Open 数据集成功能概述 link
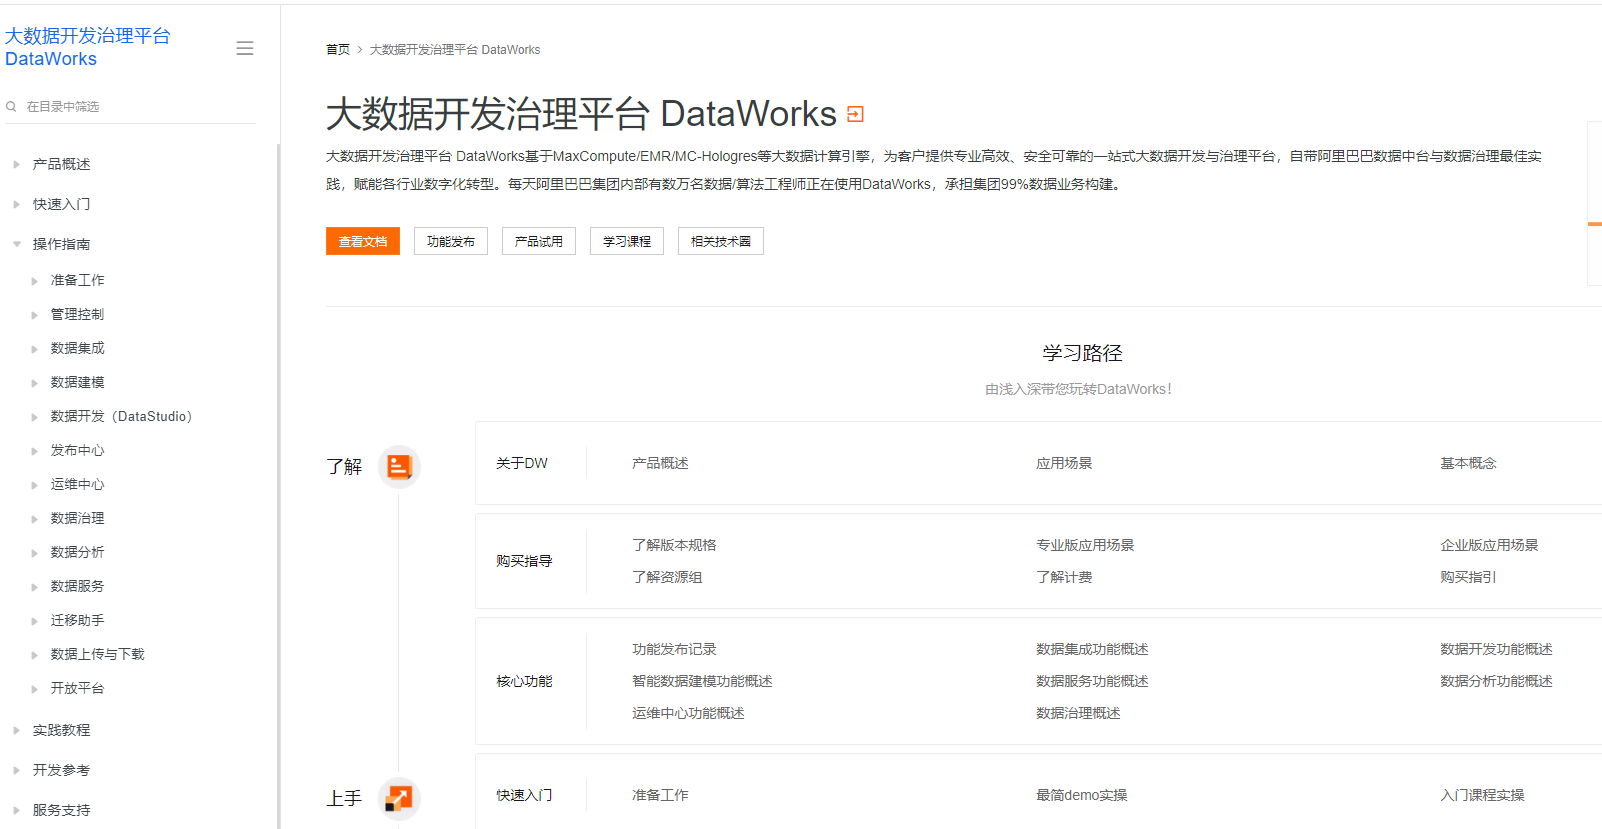The image size is (1602, 829). click(x=1092, y=649)
